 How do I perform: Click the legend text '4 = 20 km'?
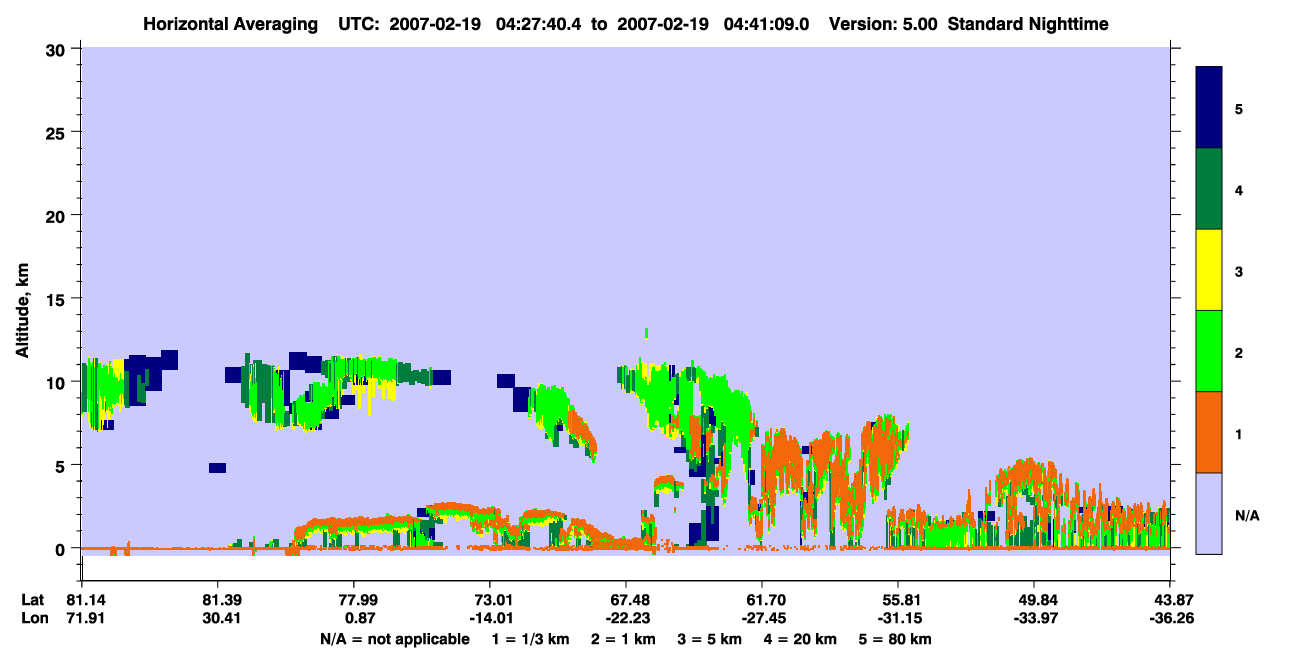[800, 639]
